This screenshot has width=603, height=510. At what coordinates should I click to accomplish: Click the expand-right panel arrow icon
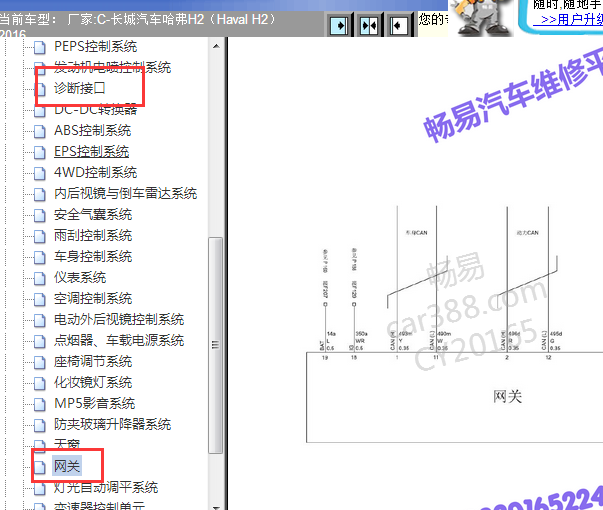pyautogui.click(x=339, y=25)
